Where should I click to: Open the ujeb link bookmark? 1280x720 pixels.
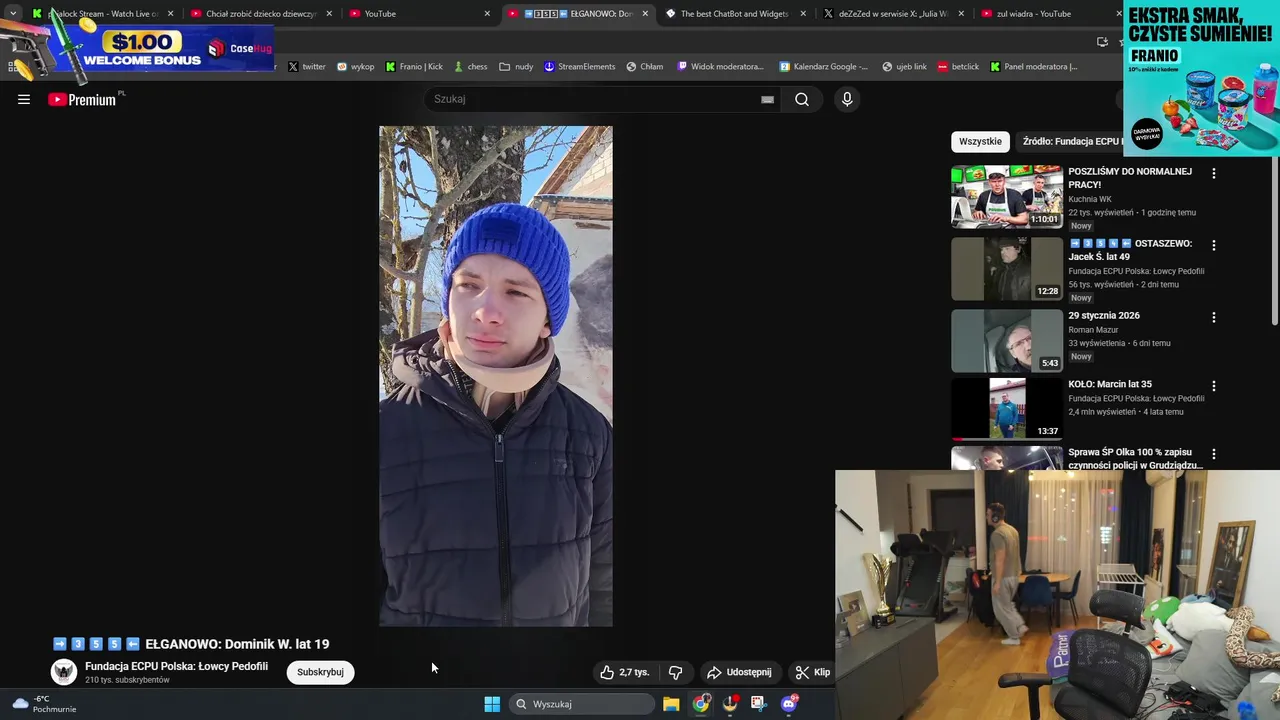[x=905, y=67]
